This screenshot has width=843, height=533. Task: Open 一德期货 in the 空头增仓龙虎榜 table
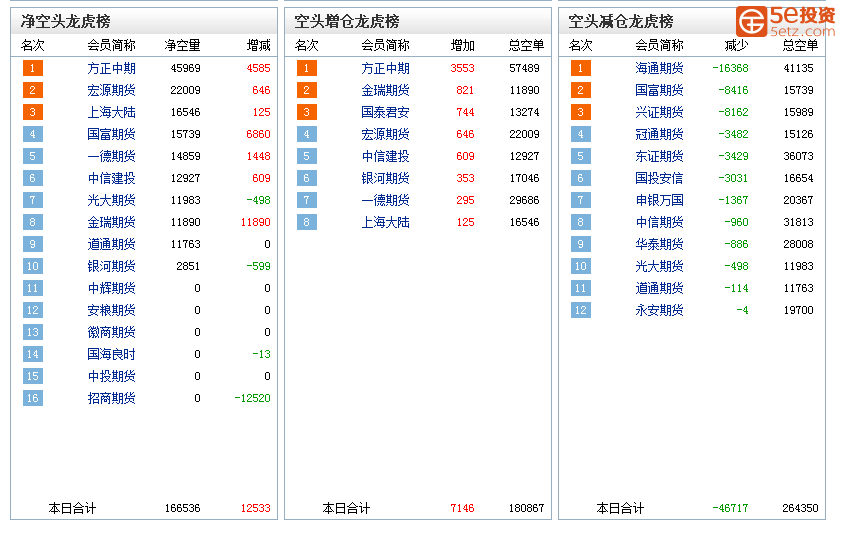(385, 201)
